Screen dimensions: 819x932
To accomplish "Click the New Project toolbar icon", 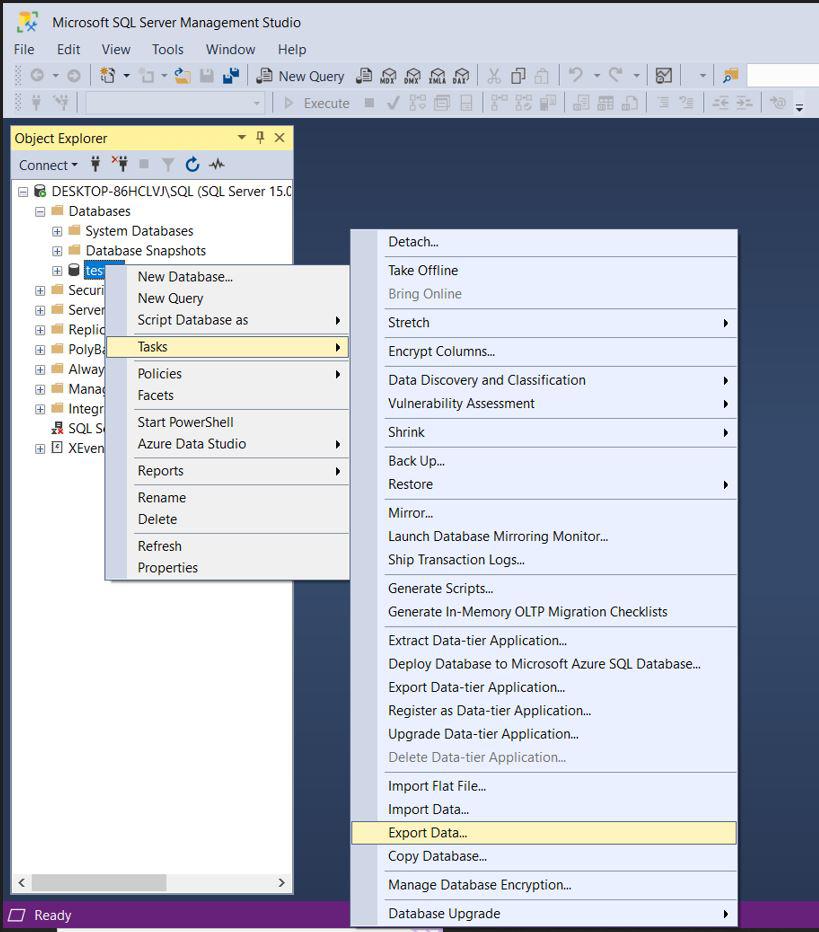I will (108, 75).
